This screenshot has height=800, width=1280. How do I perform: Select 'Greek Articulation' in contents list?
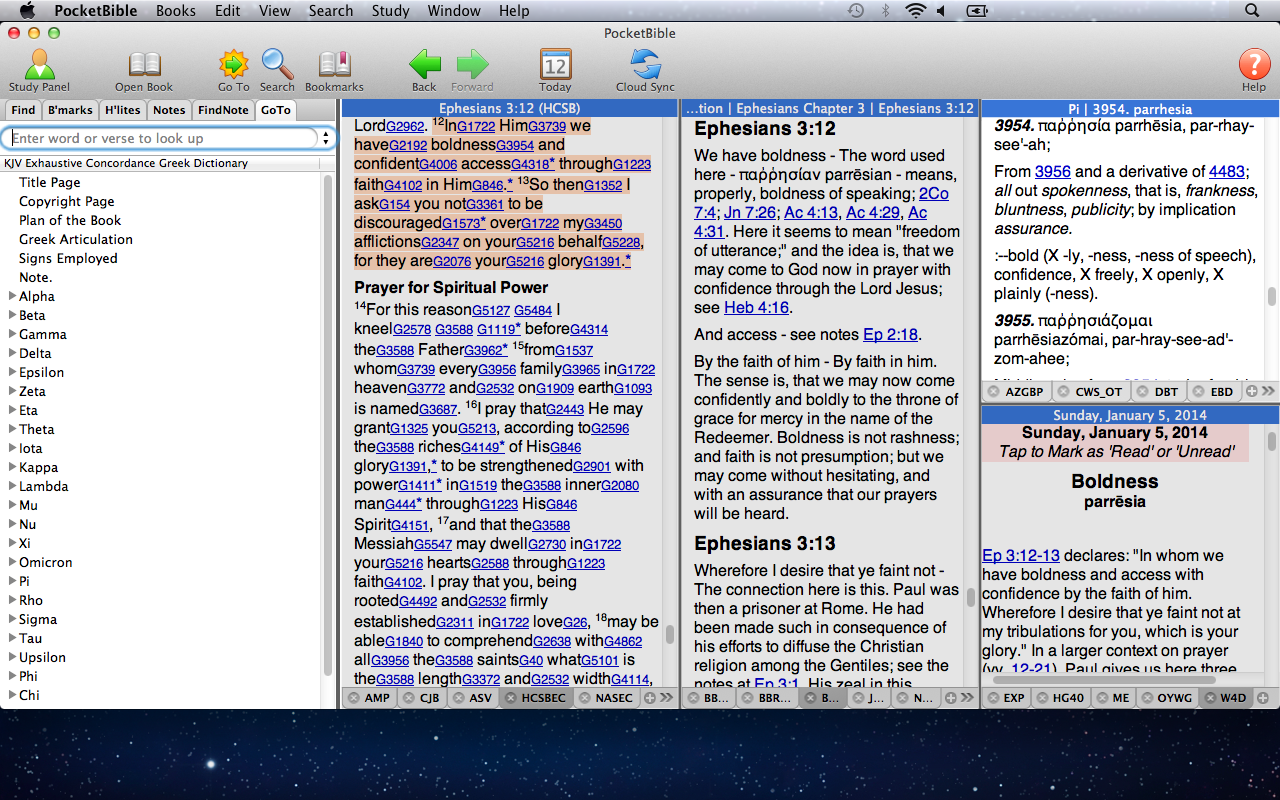point(76,239)
